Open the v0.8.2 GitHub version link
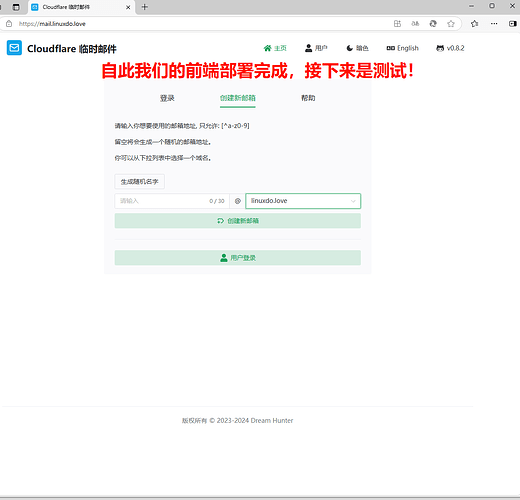The height and width of the screenshot is (500, 520). tap(450, 48)
